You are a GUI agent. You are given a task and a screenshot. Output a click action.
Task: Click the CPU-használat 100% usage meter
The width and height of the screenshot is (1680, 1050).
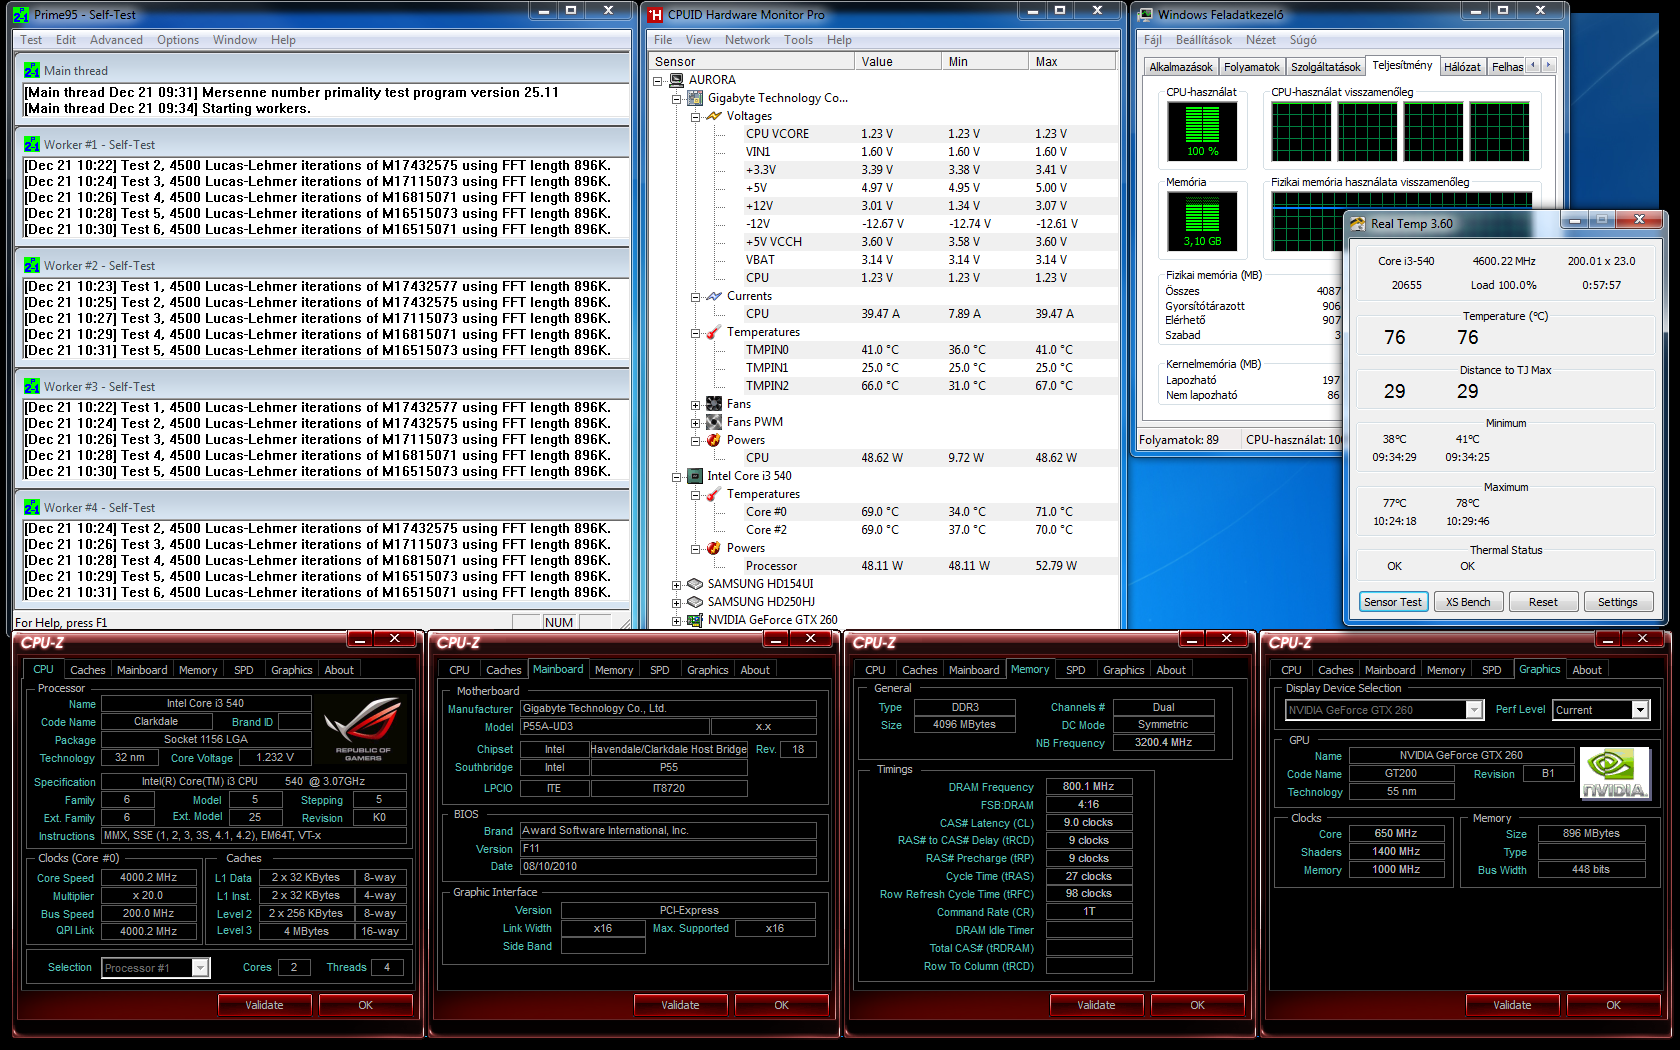click(1202, 131)
